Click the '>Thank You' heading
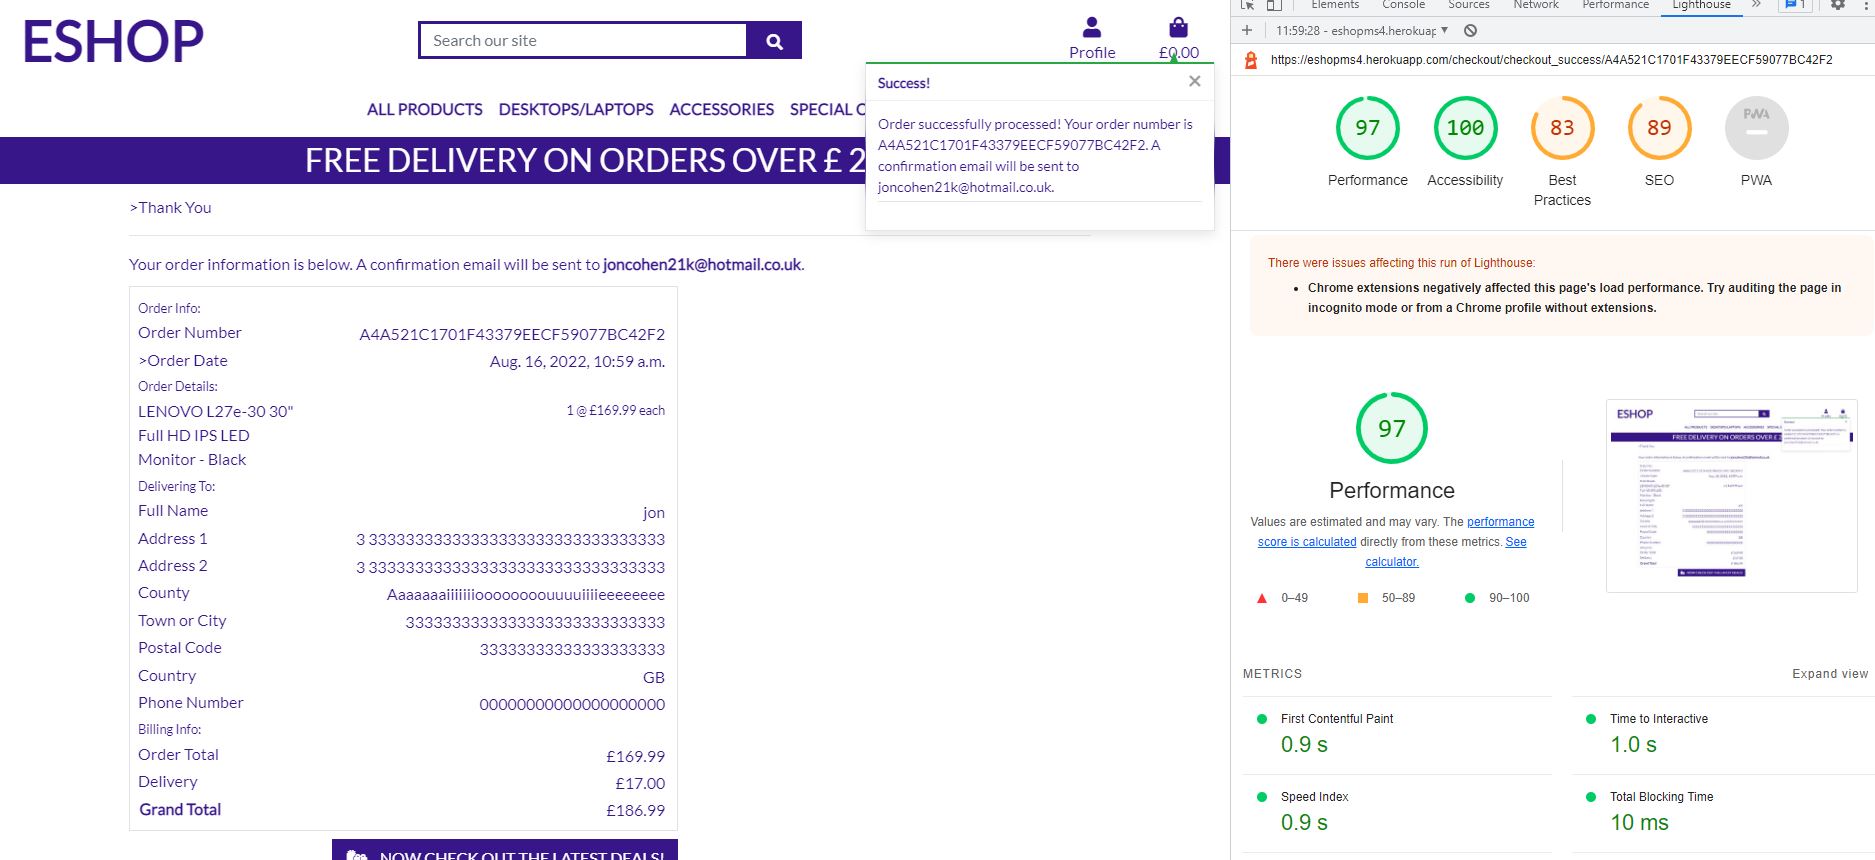 170,208
